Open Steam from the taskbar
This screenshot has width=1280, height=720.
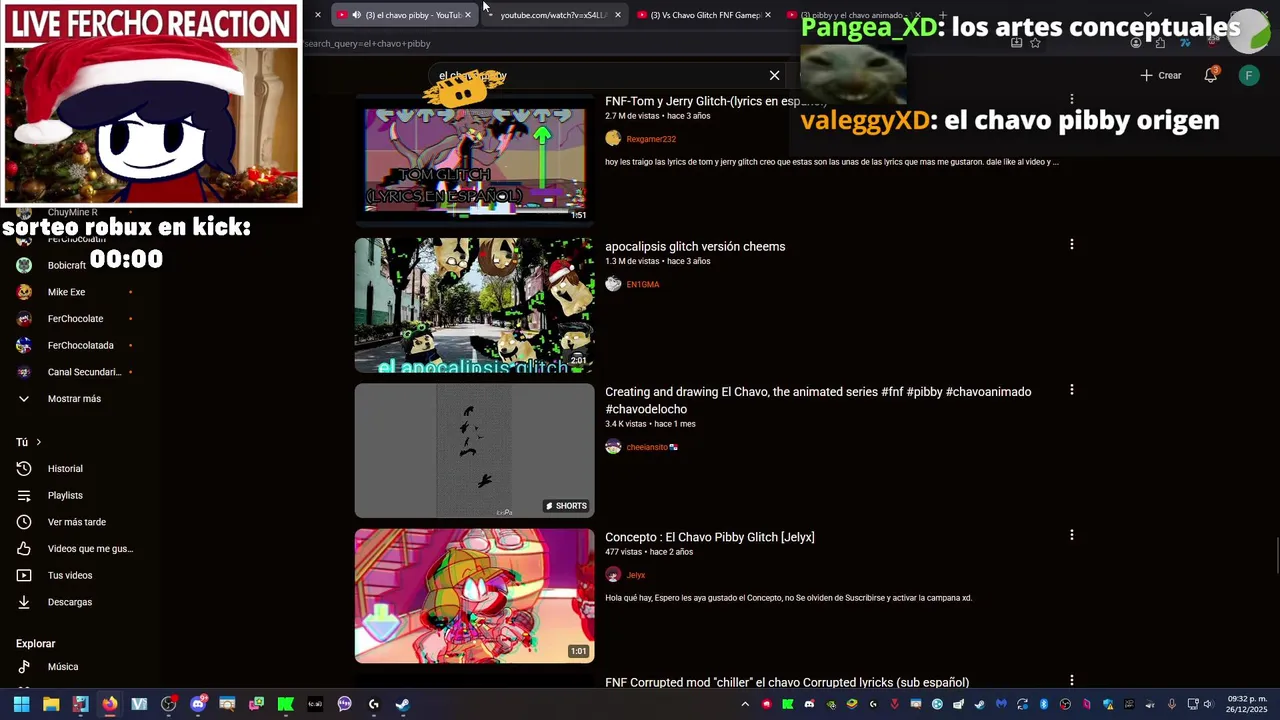[402, 704]
